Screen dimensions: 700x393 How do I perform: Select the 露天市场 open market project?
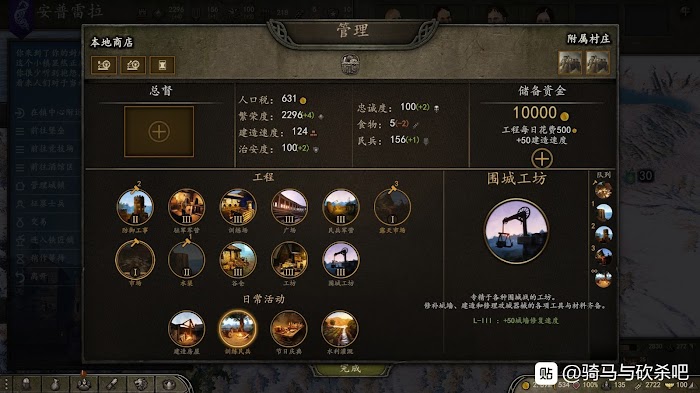click(392, 207)
